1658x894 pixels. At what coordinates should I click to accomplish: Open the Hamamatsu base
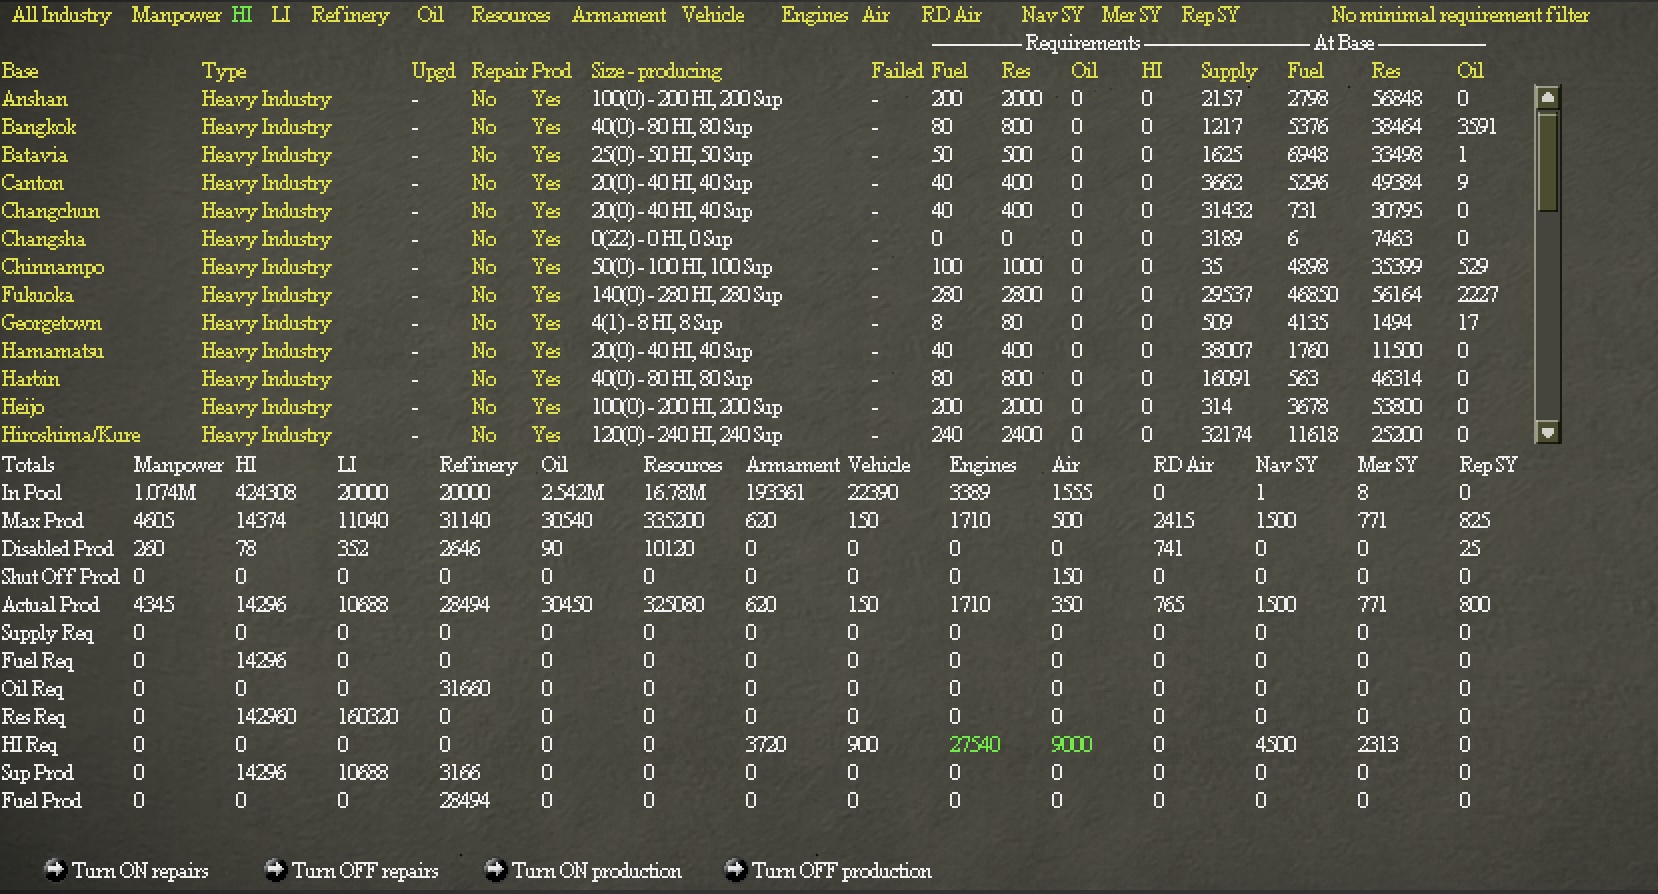[x=52, y=351]
